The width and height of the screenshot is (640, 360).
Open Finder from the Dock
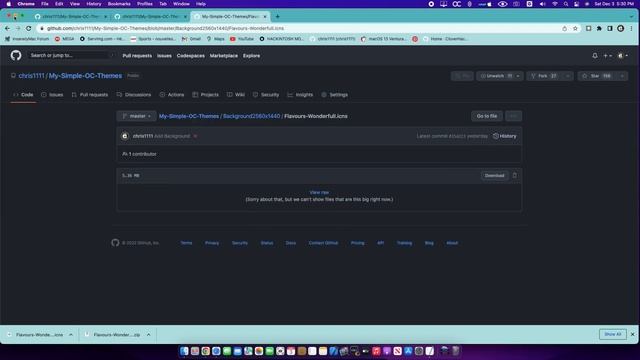(184, 351)
